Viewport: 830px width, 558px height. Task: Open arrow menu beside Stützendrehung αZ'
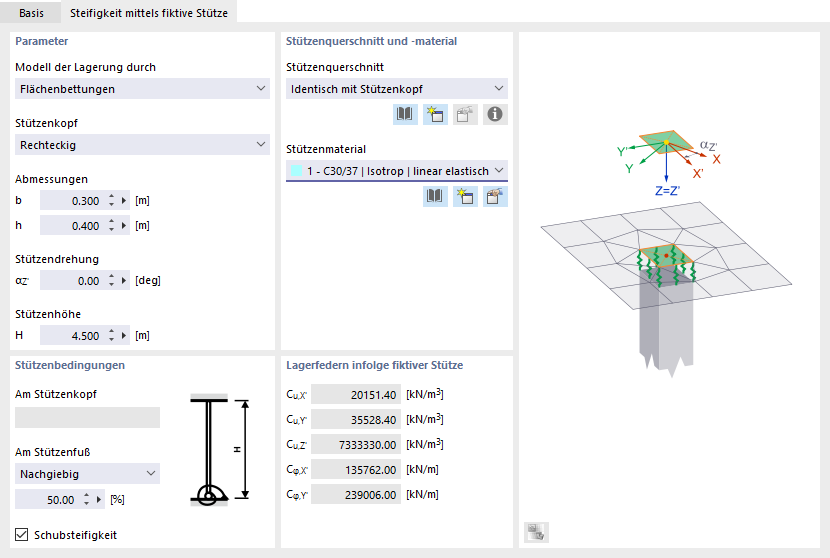124,281
